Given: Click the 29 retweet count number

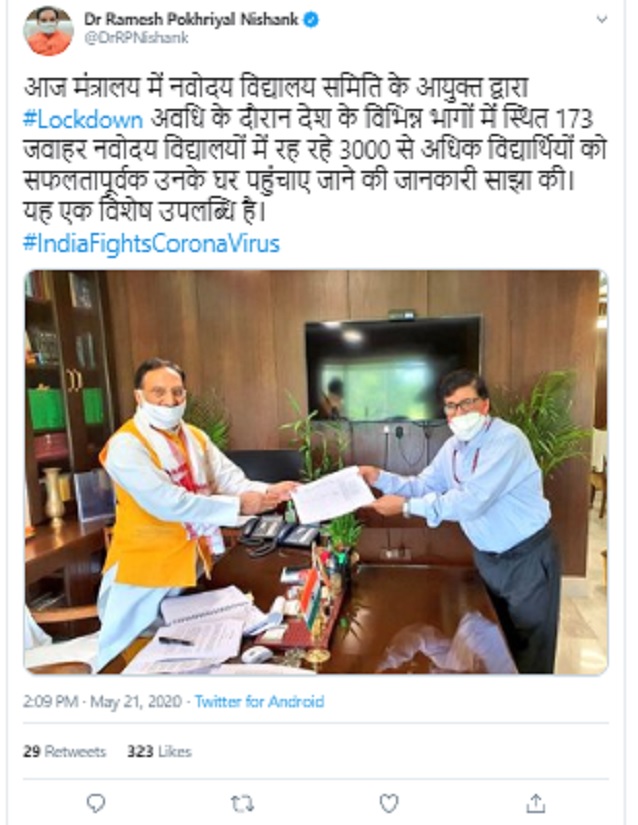Looking at the screenshot, I should pyautogui.click(x=32, y=751).
